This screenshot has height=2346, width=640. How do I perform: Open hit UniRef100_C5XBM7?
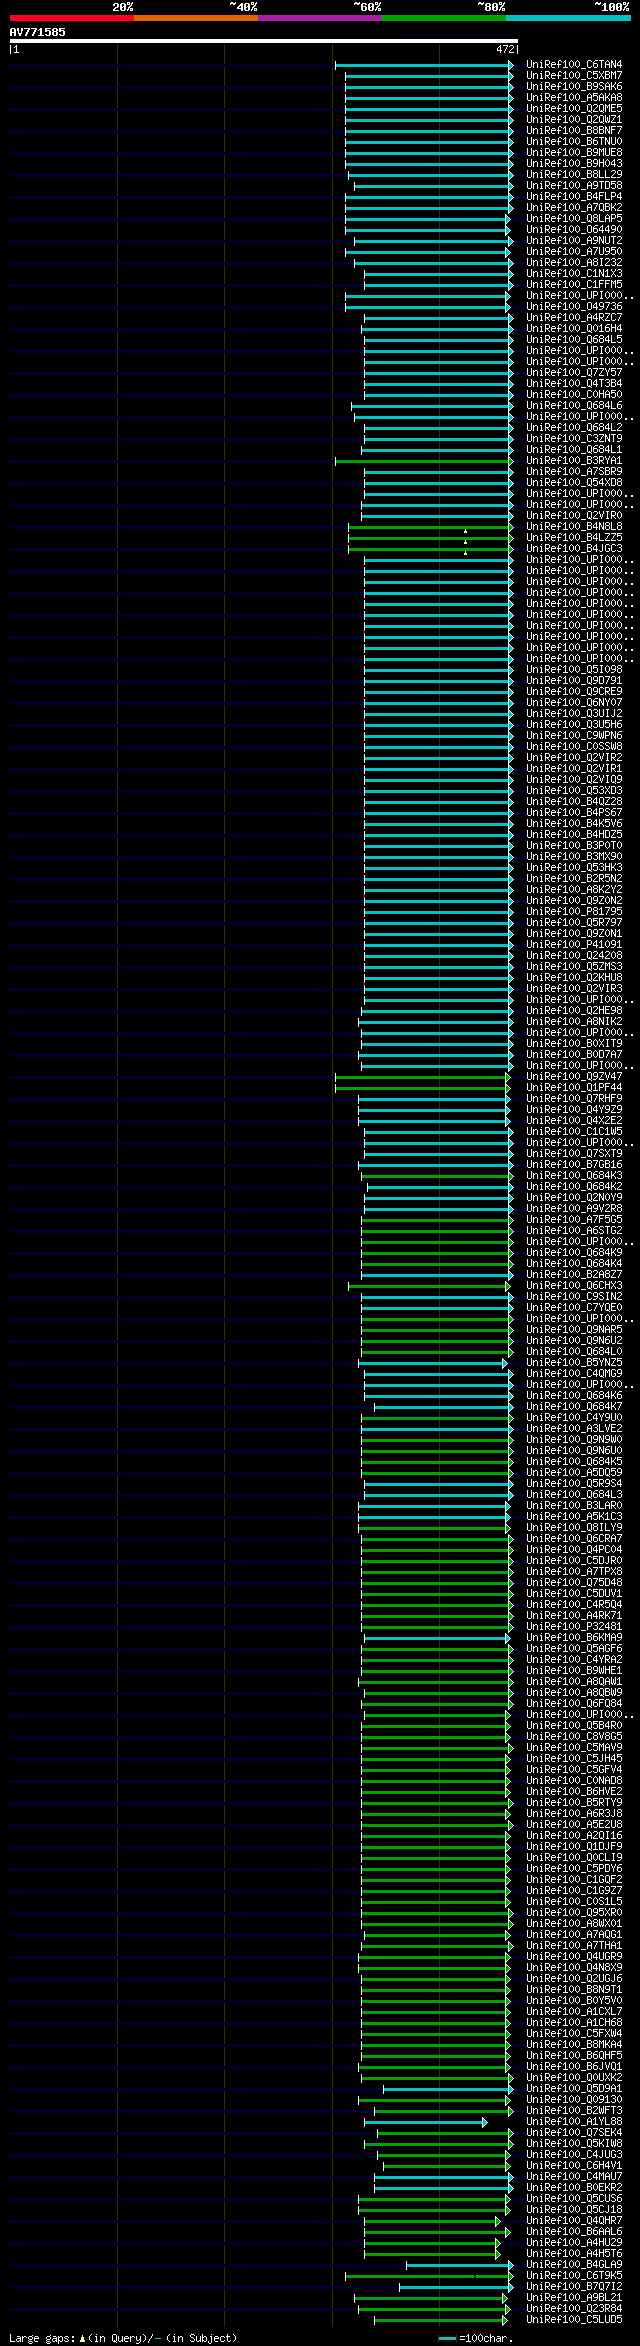(x=574, y=76)
